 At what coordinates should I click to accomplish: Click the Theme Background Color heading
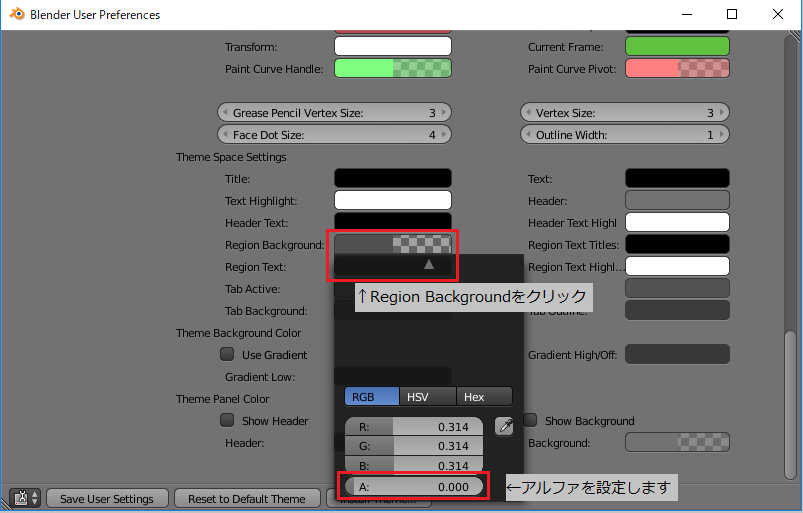239,333
